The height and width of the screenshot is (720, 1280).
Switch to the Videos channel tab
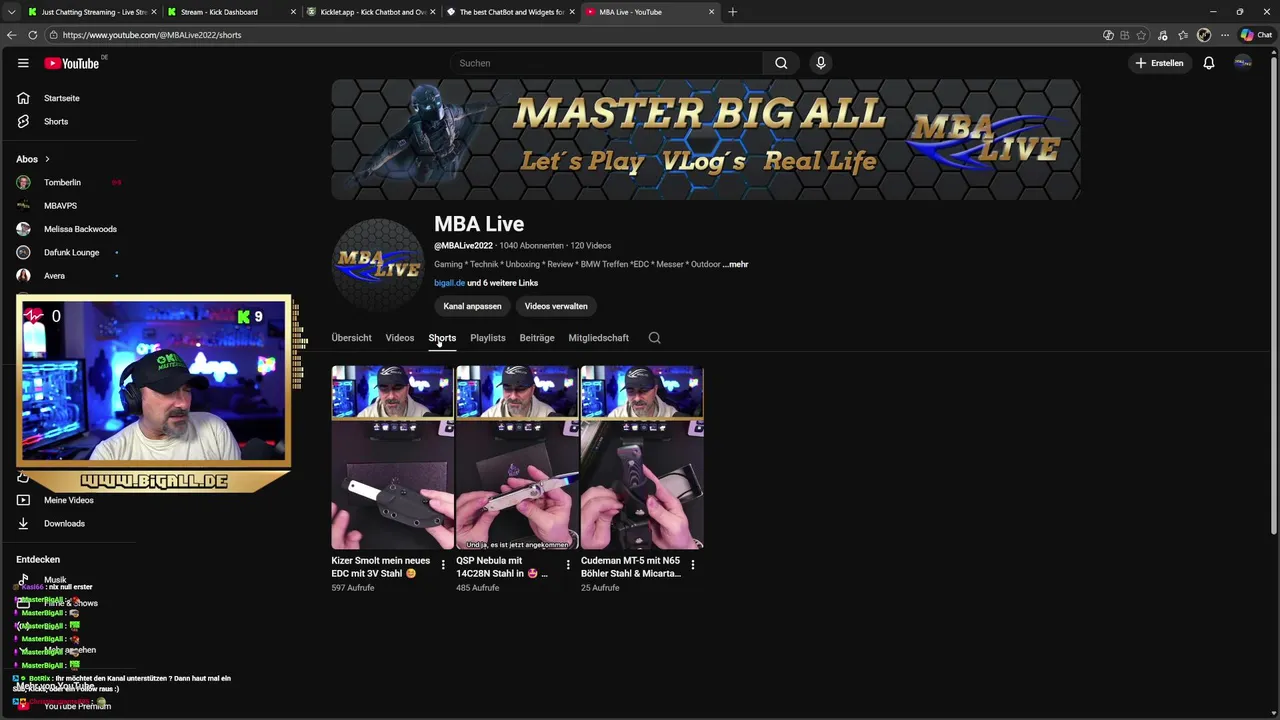(400, 338)
